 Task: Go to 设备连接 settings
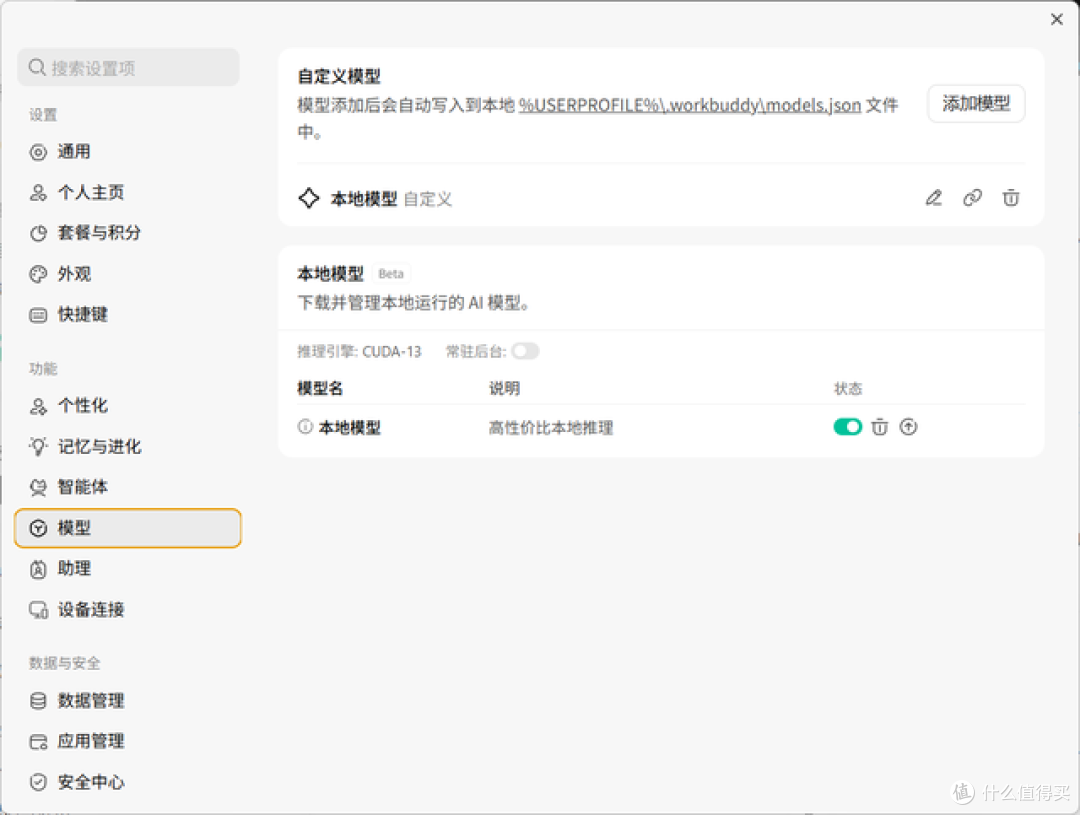pyautogui.click(x=128, y=609)
